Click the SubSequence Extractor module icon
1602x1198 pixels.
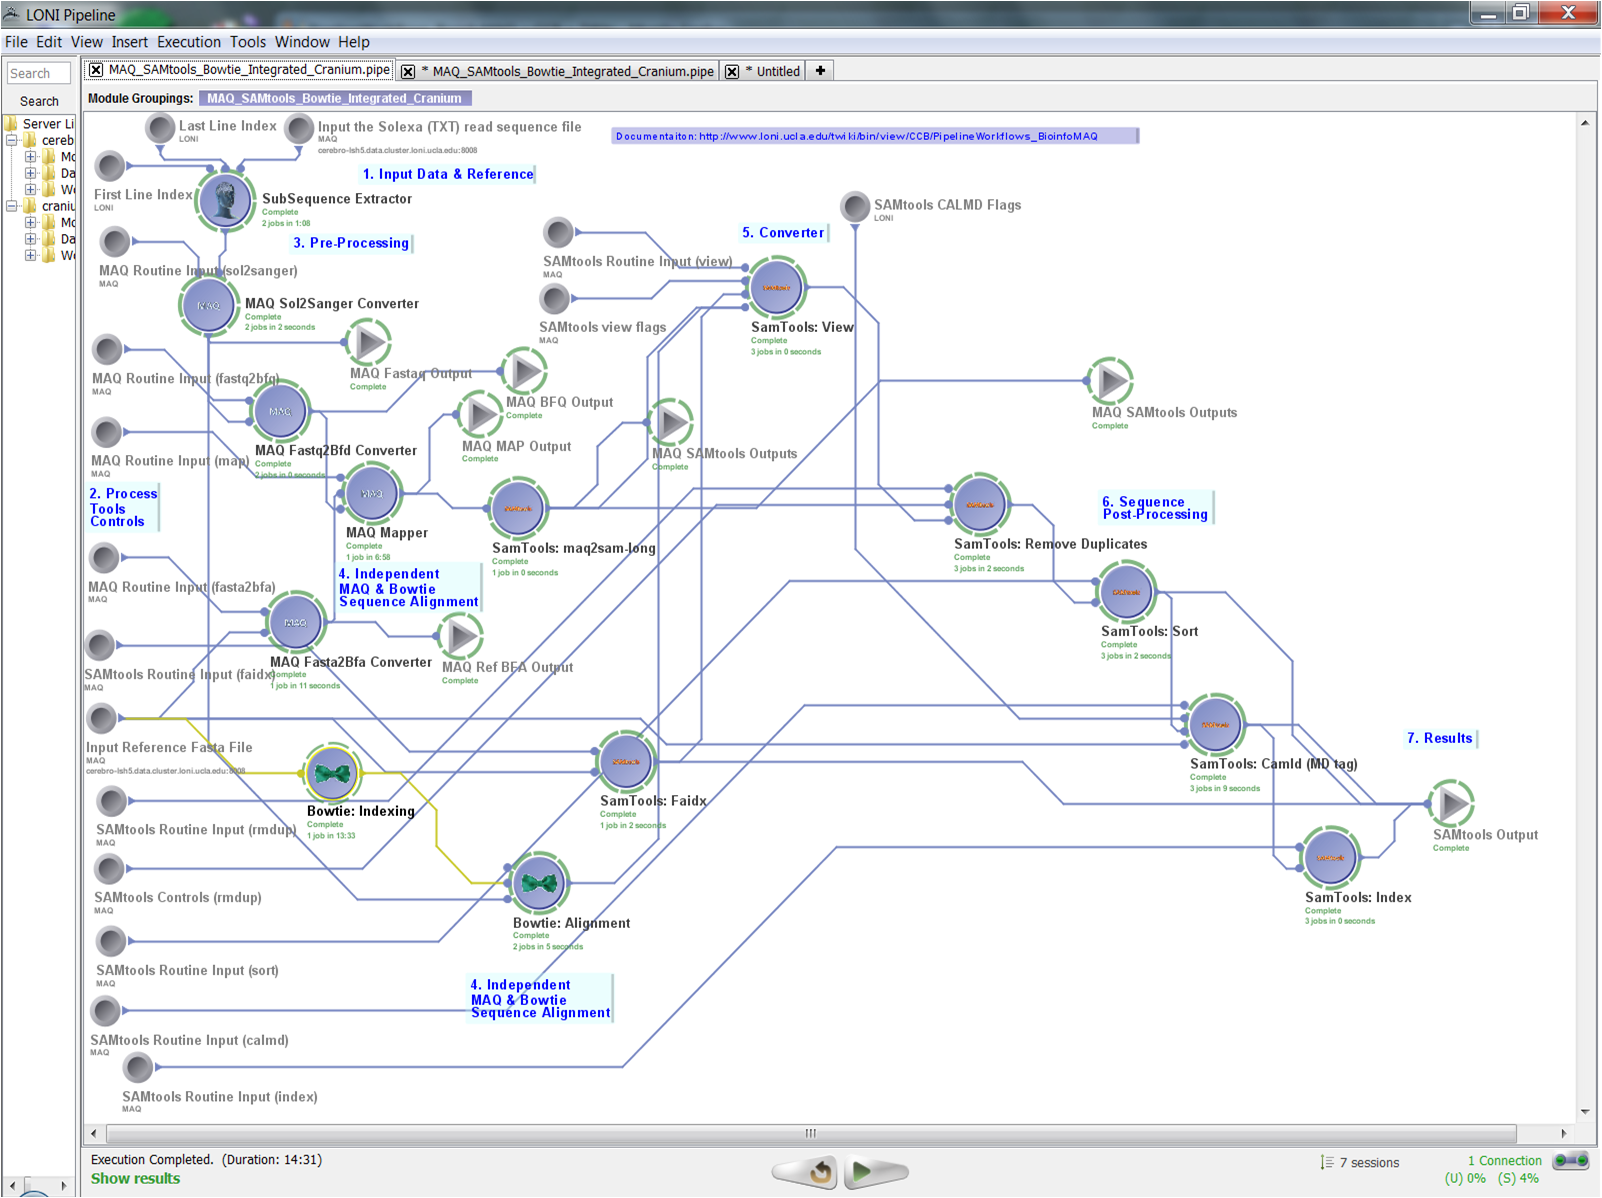[225, 200]
